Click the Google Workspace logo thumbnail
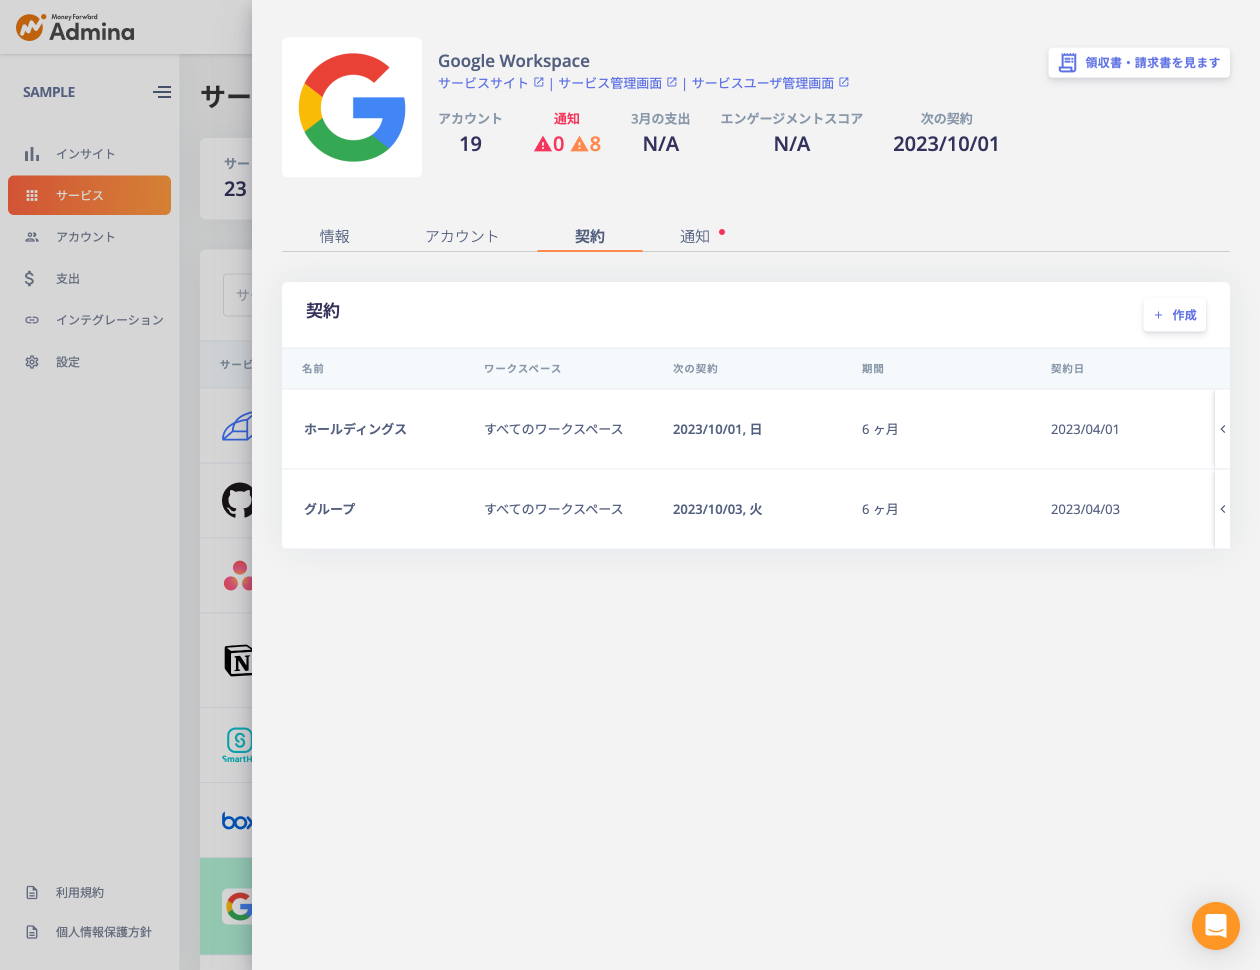 pyautogui.click(x=352, y=108)
